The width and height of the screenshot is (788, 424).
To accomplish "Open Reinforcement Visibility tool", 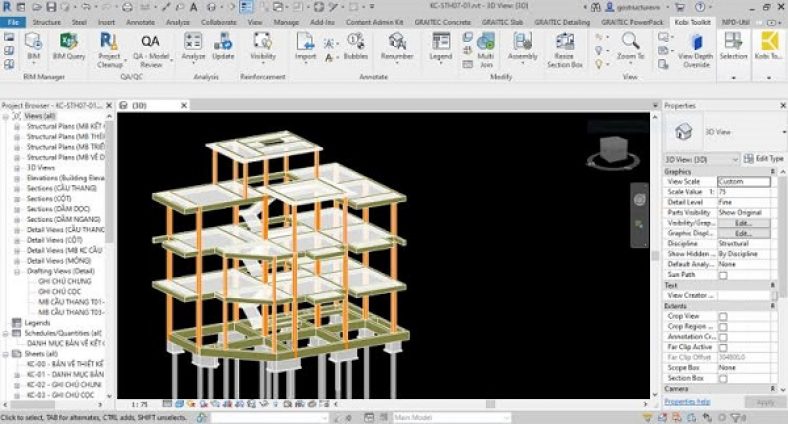I will tap(263, 46).
